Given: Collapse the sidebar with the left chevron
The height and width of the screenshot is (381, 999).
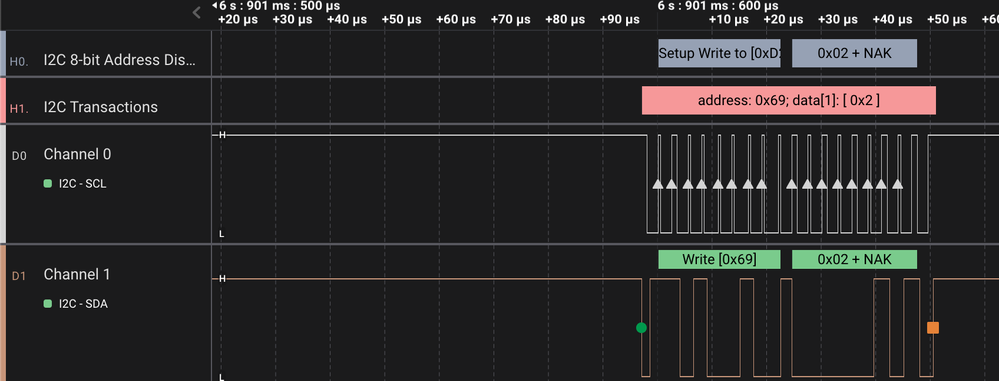Looking at the screenshot, I should (x=197, y=12).
